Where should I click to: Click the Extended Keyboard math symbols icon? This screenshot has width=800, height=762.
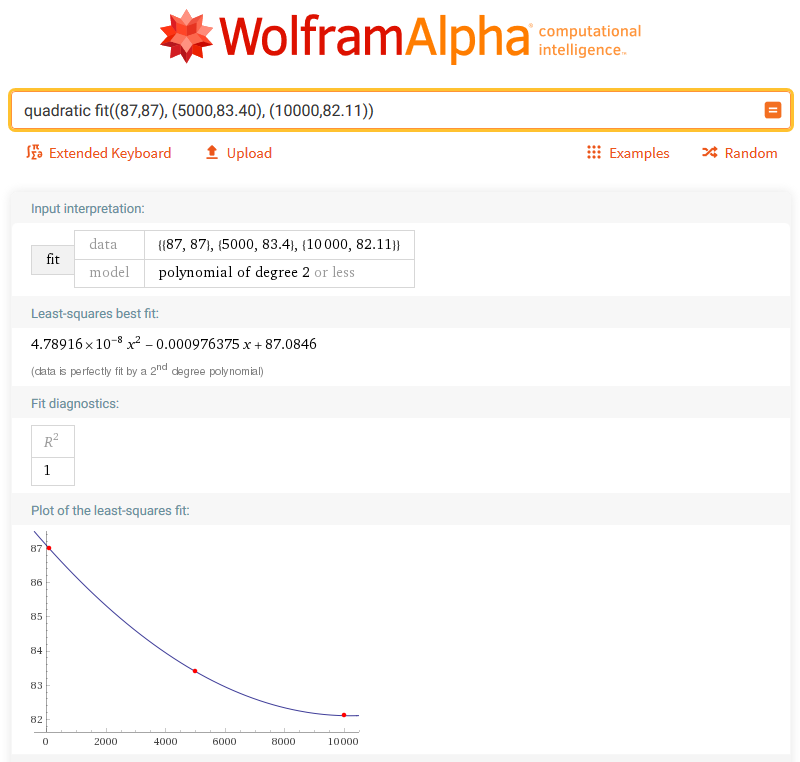pos(34,153)
